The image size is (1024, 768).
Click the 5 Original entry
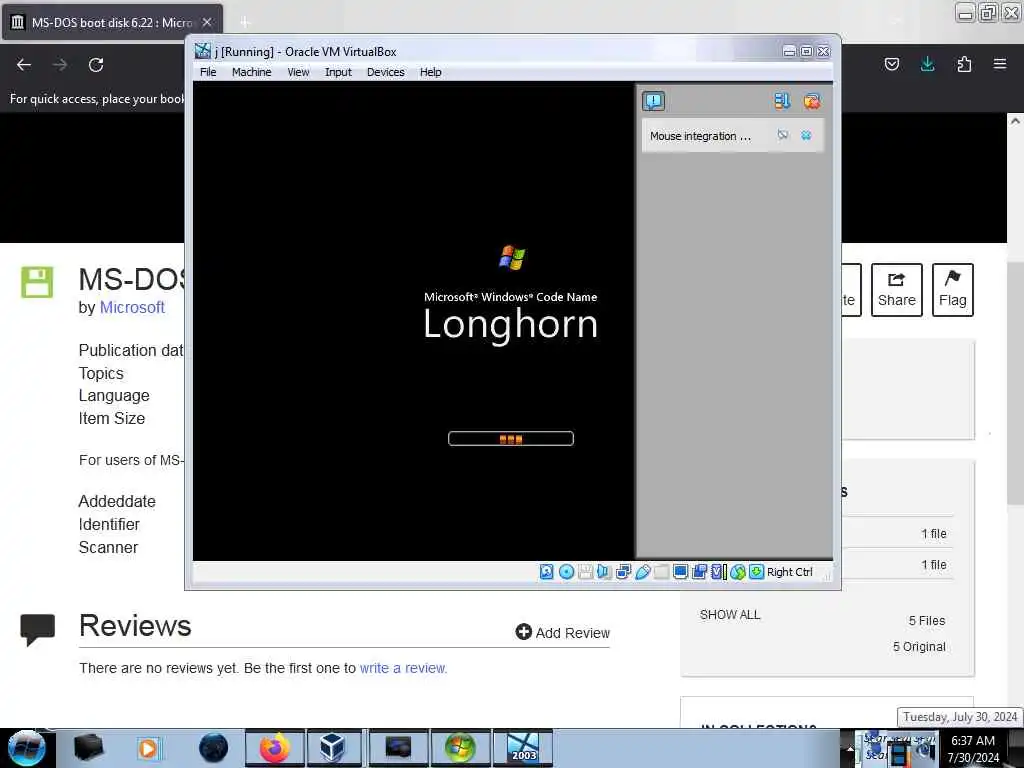point(919,647)
